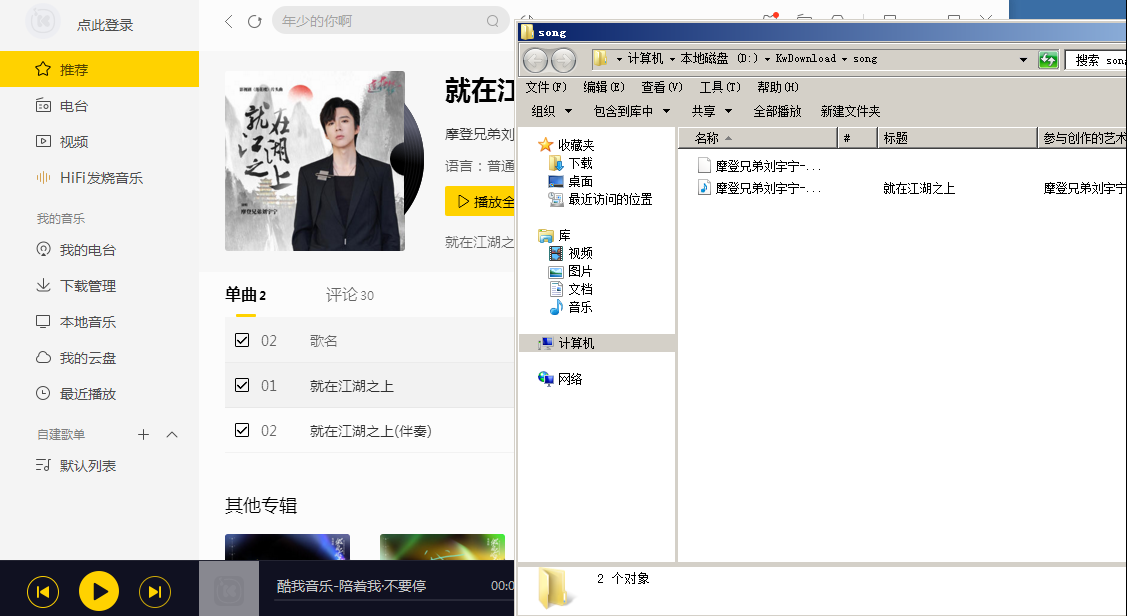Select the blank-icon 摩登兄弟刘宇宁 file
1127x616 pixels.
(759, 166)
